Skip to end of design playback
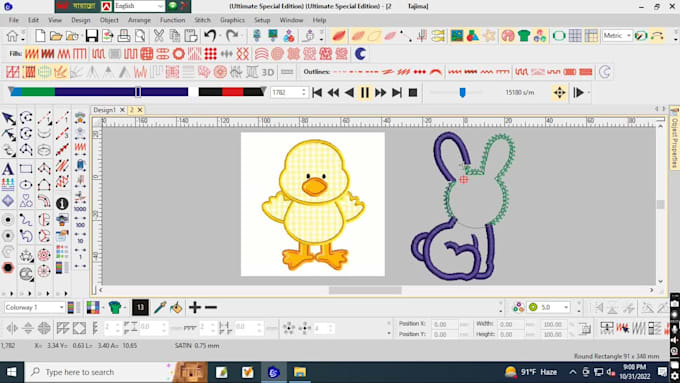The width and height of the screenshot is (680, 383). pos(397,92)
